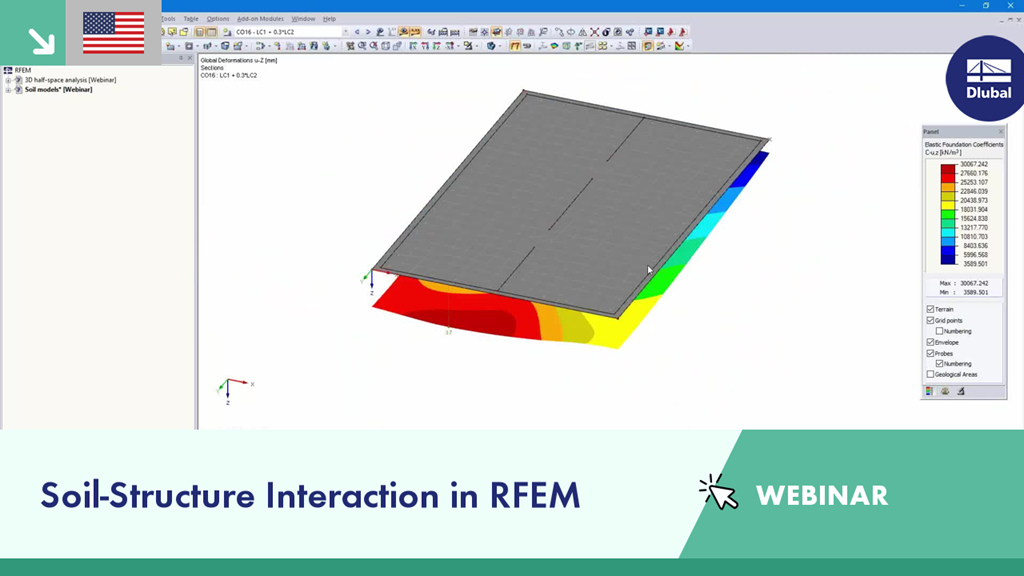Screen dimensions: 1024x576
Task: Click the black sphere icon in top toolbar
Action: [x=606, y=31]
